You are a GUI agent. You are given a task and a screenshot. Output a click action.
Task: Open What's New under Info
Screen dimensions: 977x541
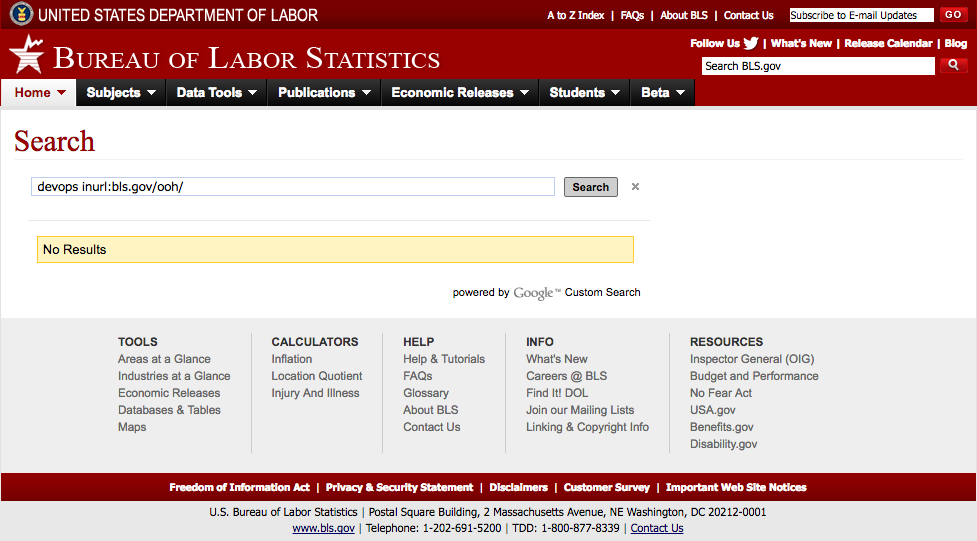tap(556, 359)
